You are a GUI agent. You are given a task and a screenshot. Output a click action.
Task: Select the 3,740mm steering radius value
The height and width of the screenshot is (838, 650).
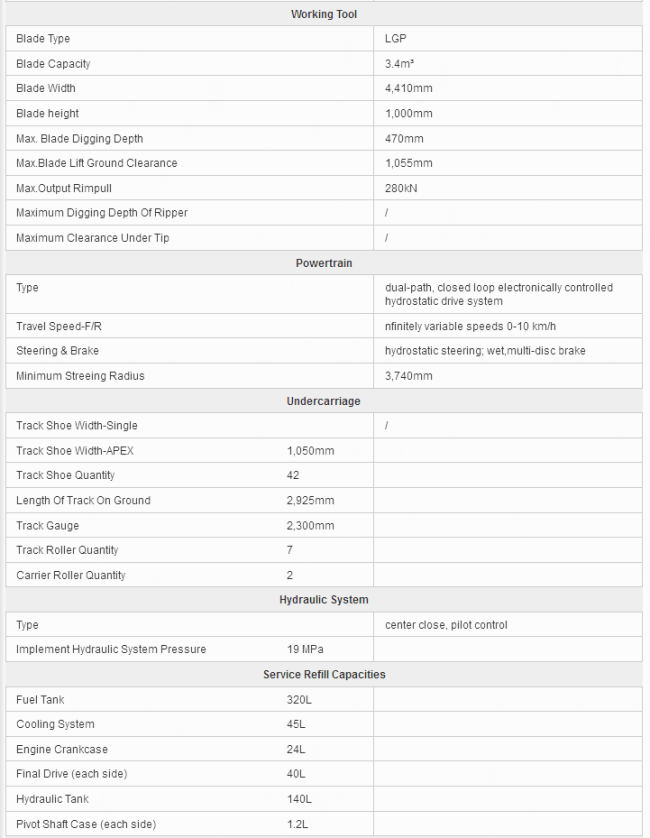pyautogui.click(x=408, y=376)
